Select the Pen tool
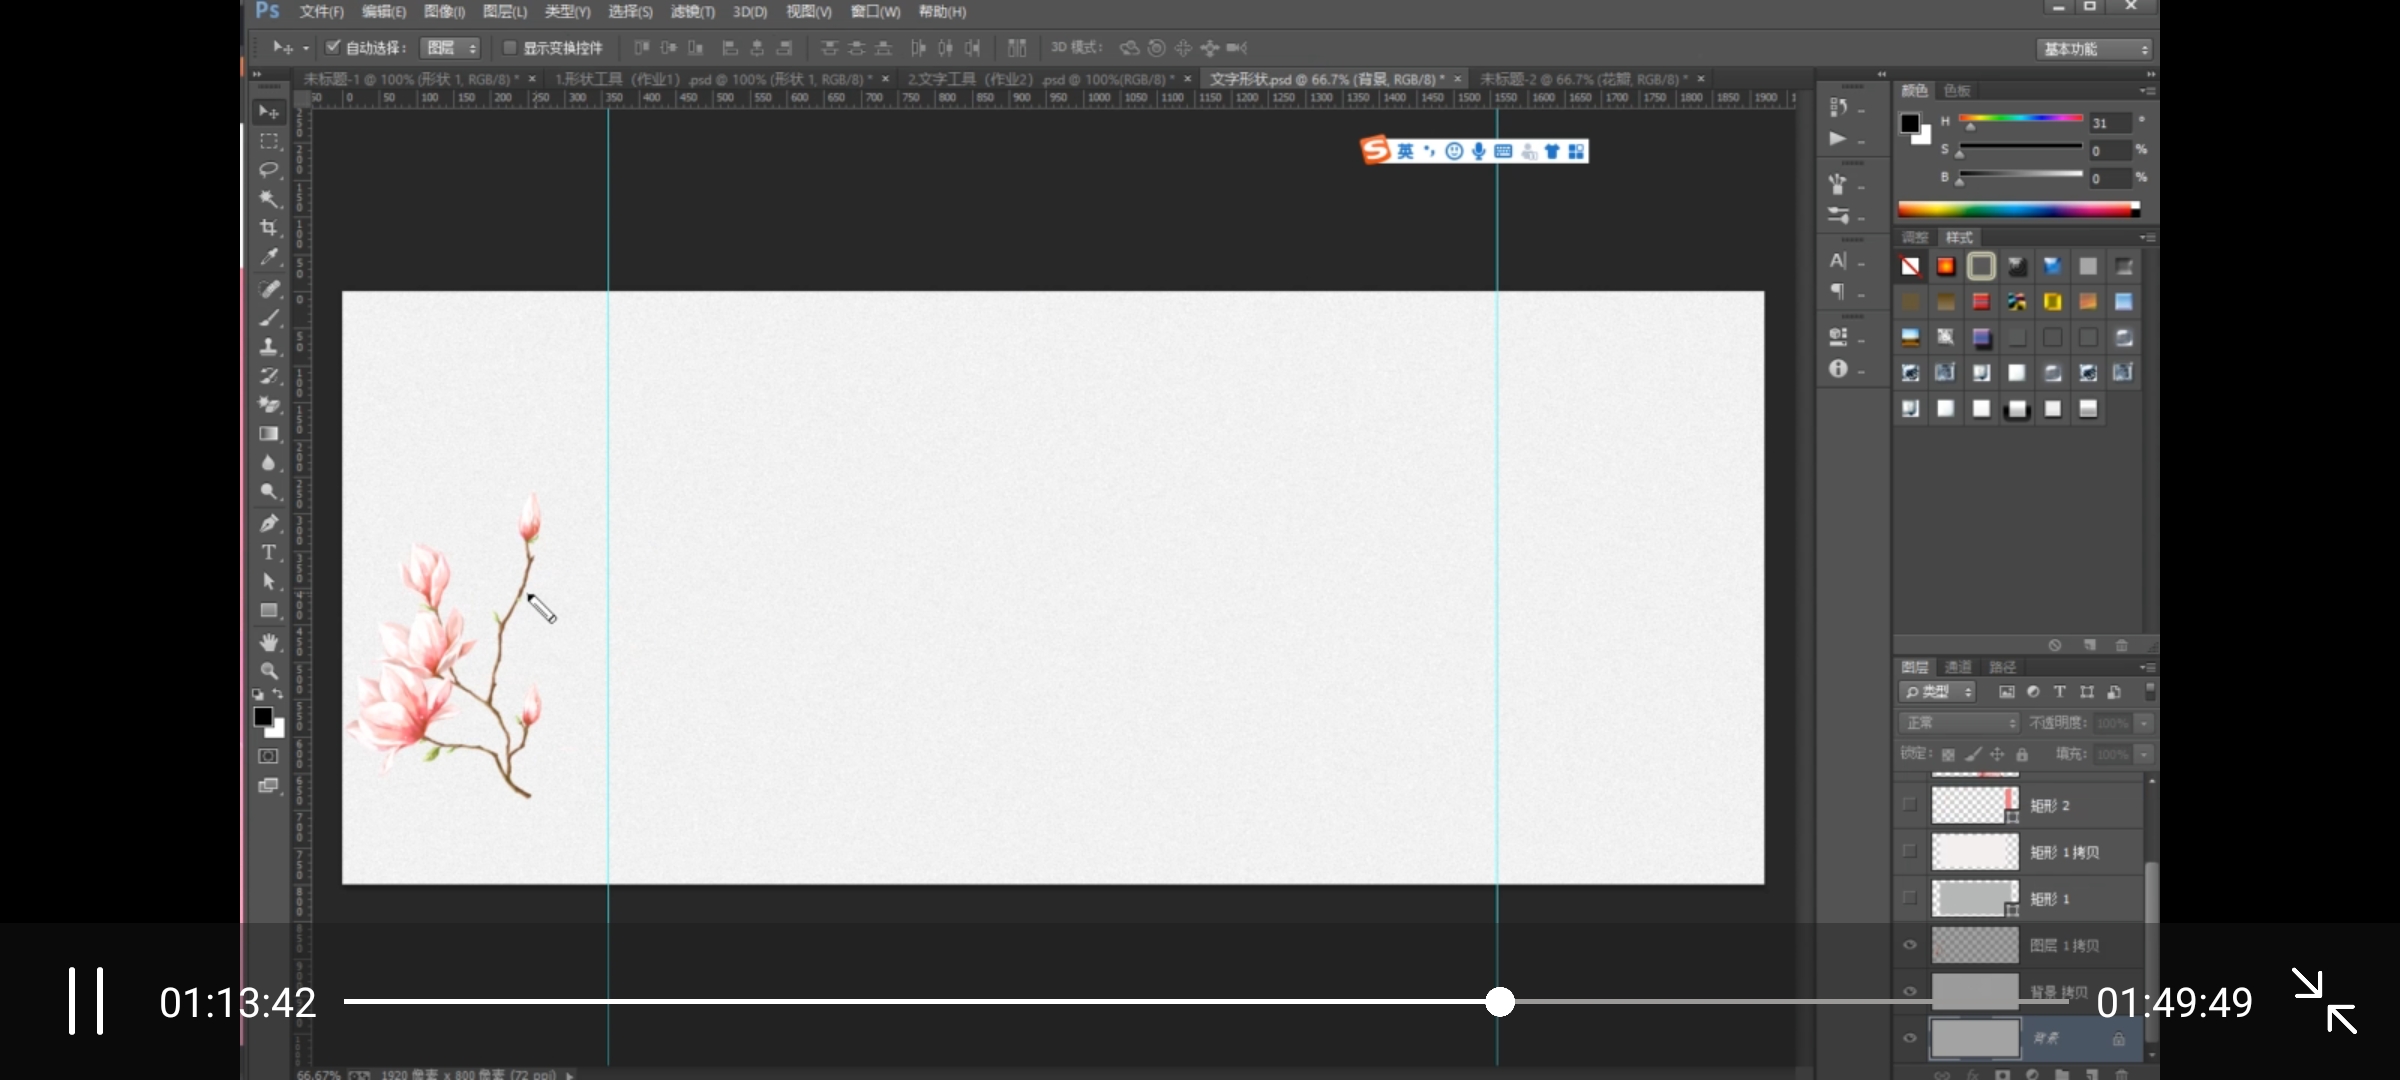Screen dimensions: 2400x1080 pos(268,523)
